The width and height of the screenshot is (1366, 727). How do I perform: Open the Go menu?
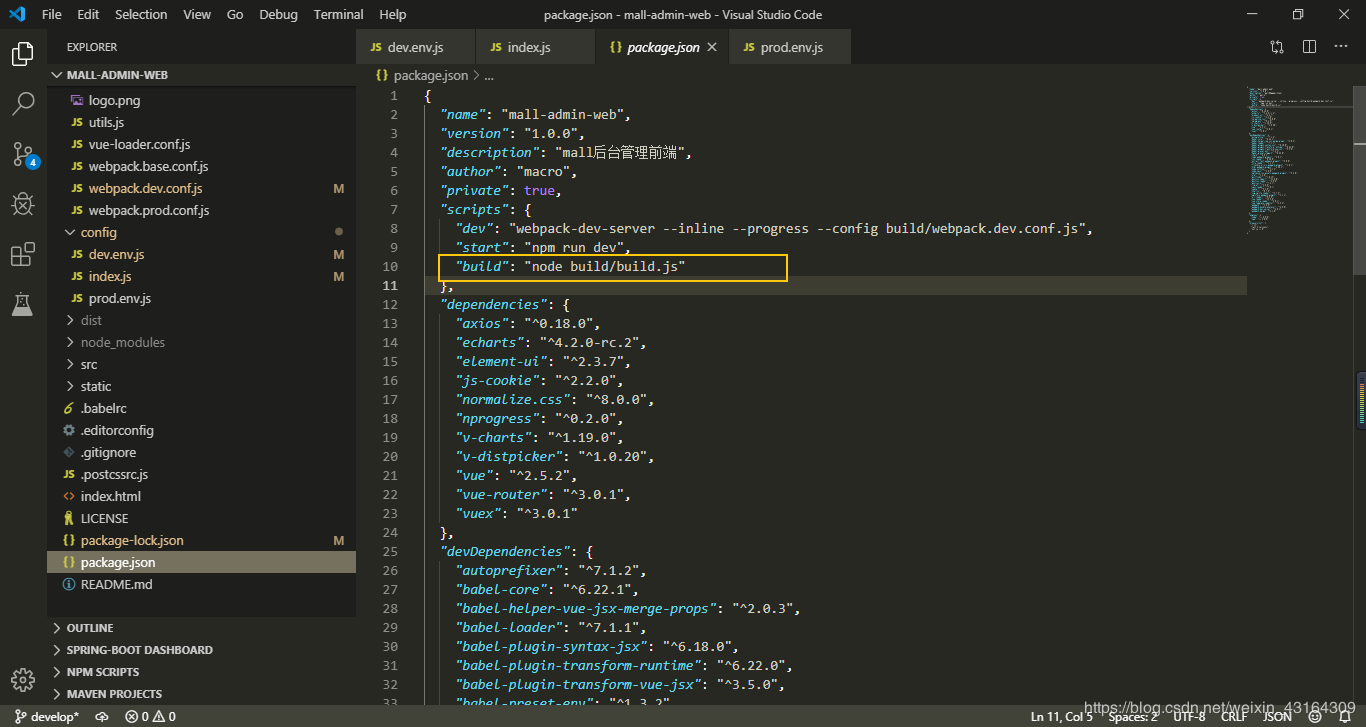[x=235, y=14]
